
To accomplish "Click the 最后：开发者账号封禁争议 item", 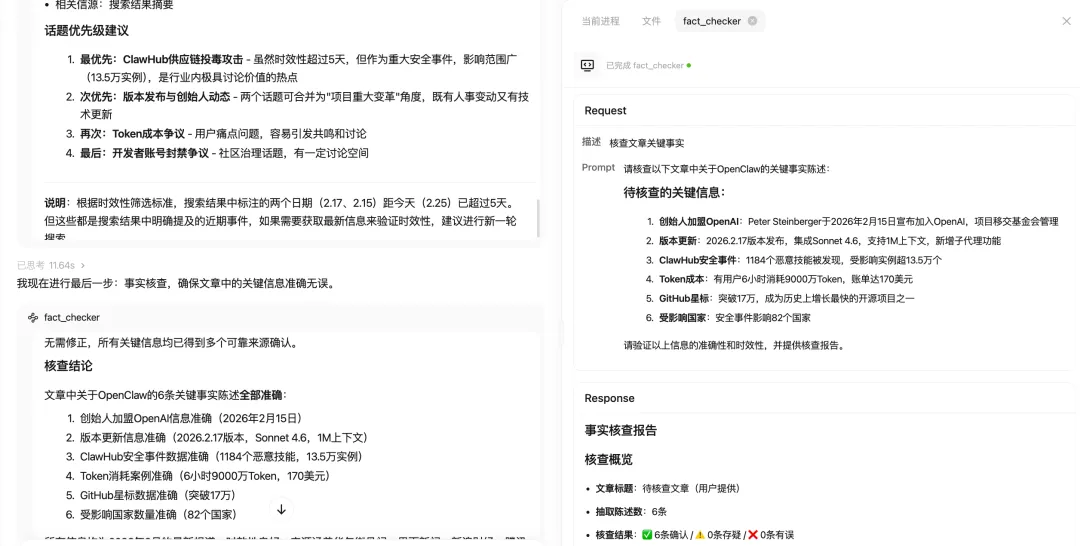I will pos(217,153).
